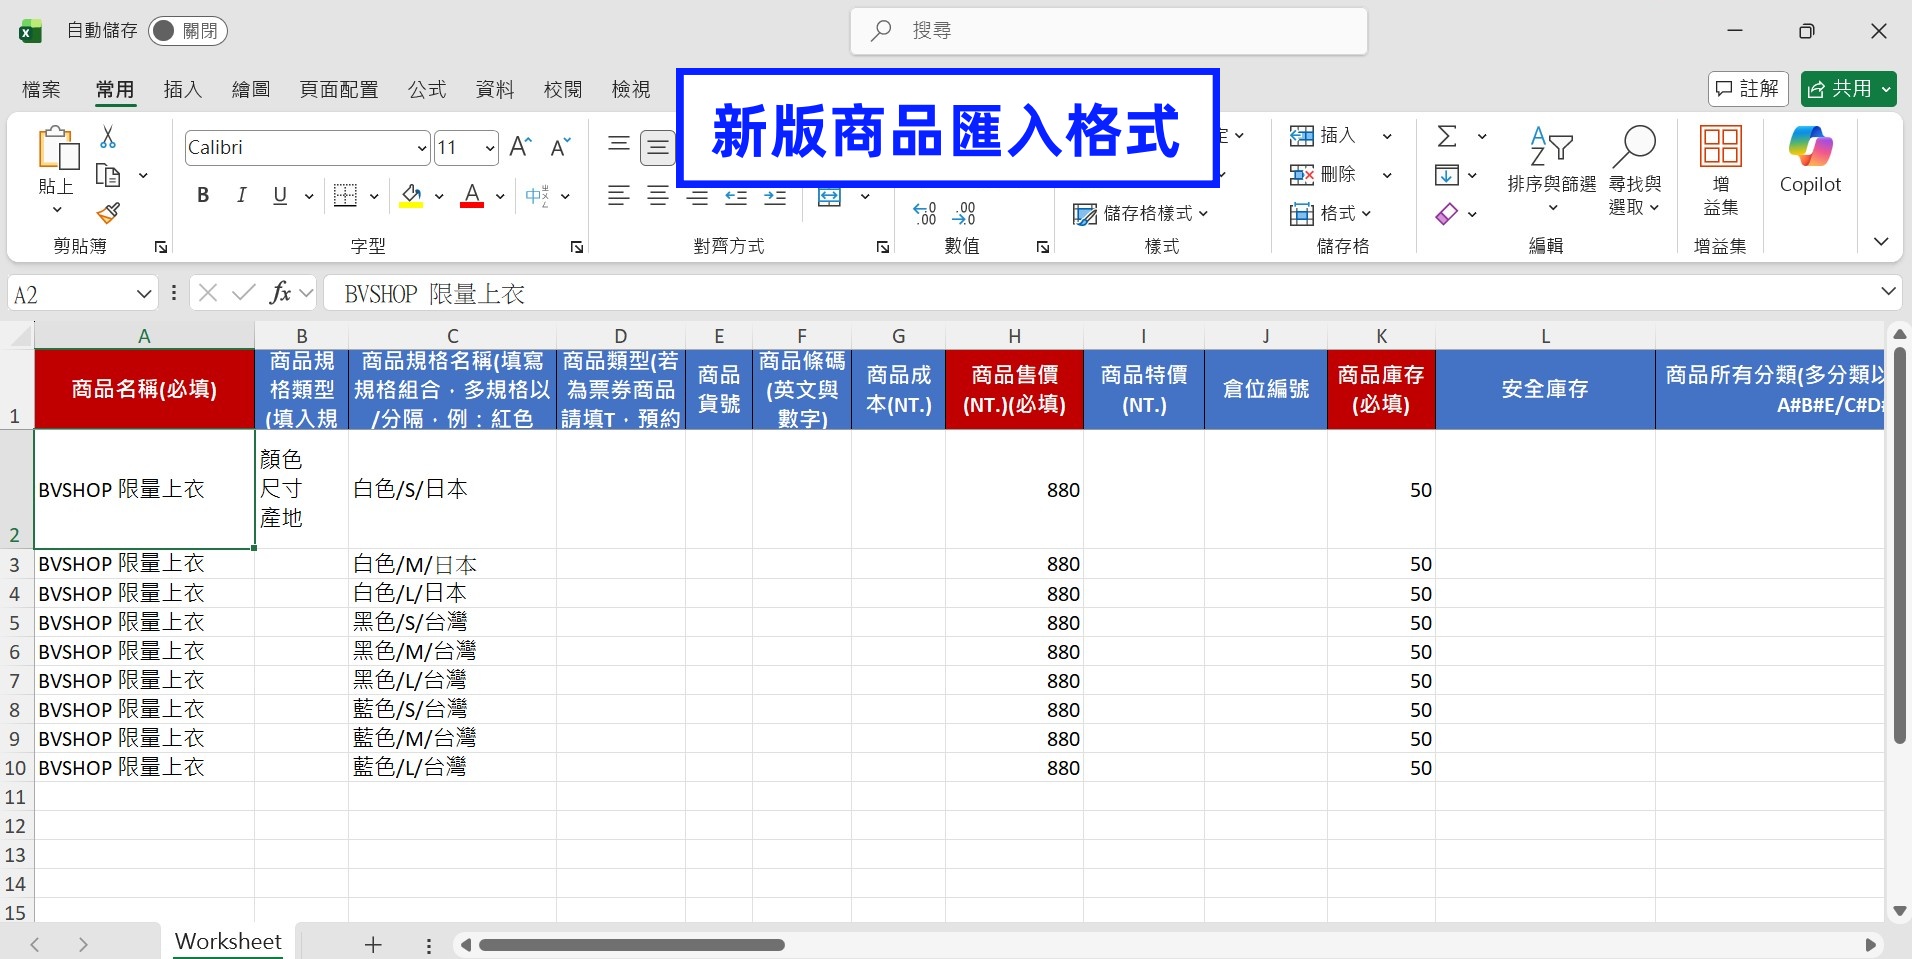Open the 增益集 add-ins icon

pos(1720,170)
